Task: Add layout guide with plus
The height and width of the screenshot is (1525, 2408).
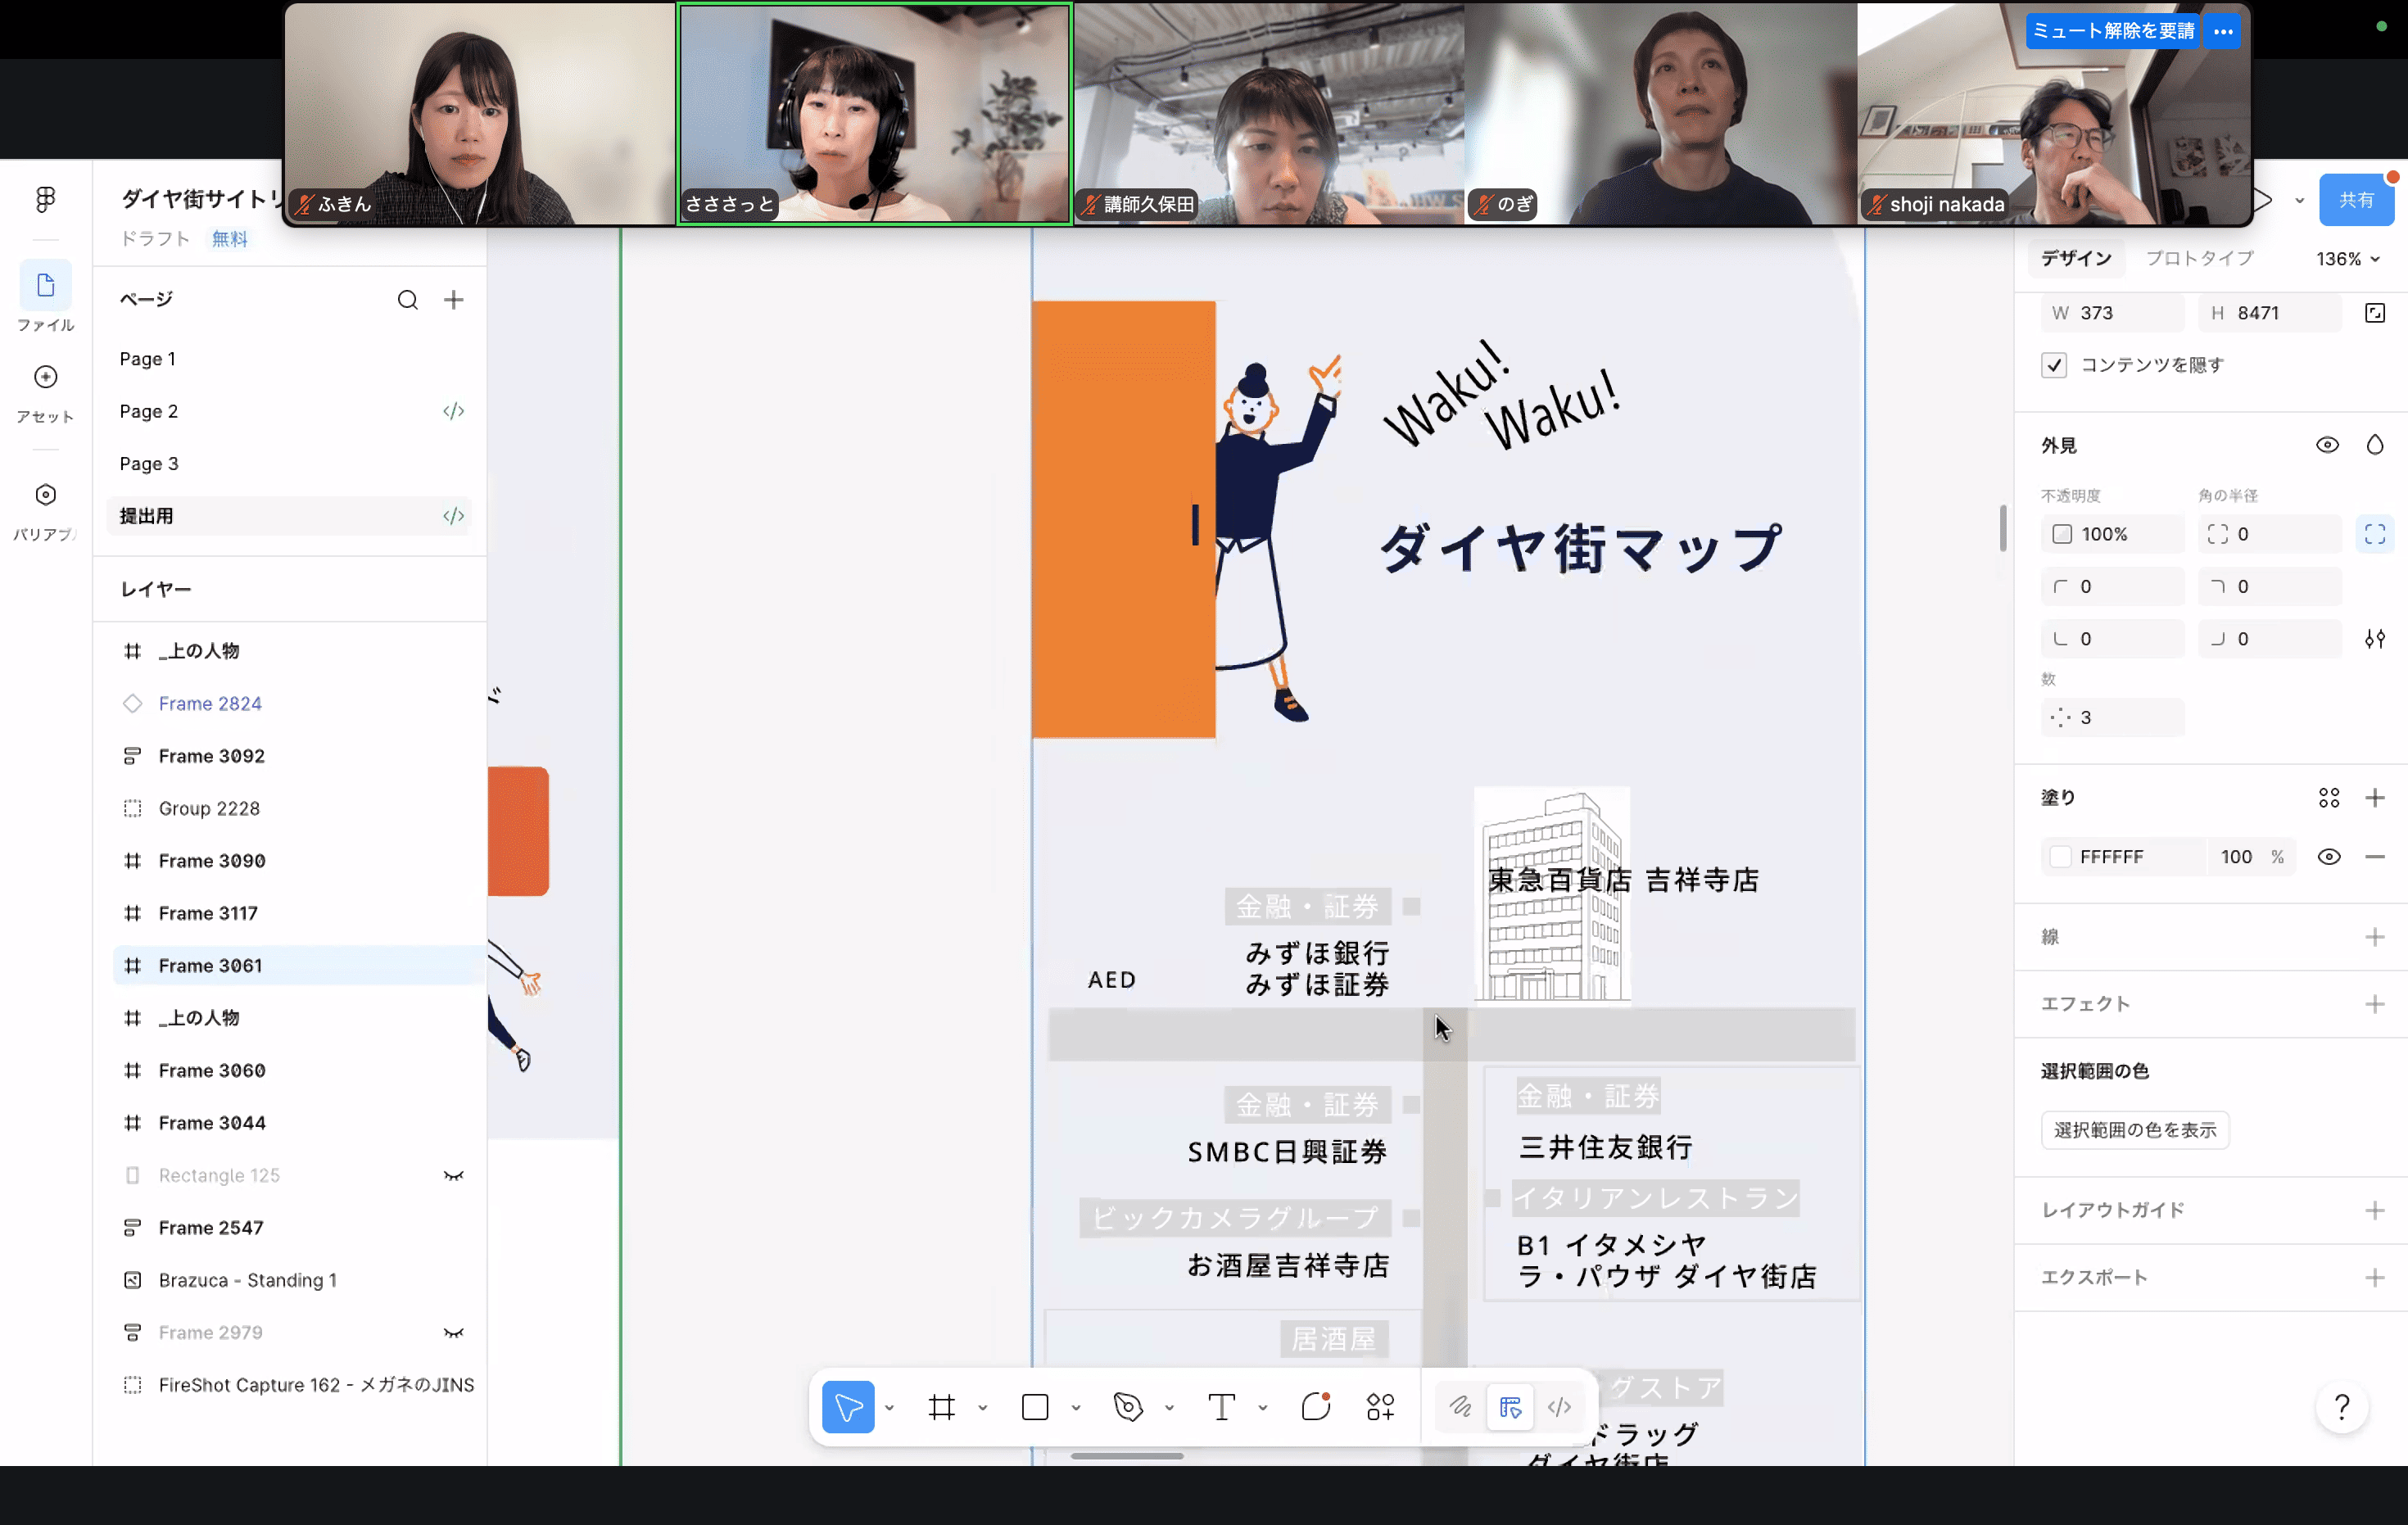Action: (x=2375, y=1210)
